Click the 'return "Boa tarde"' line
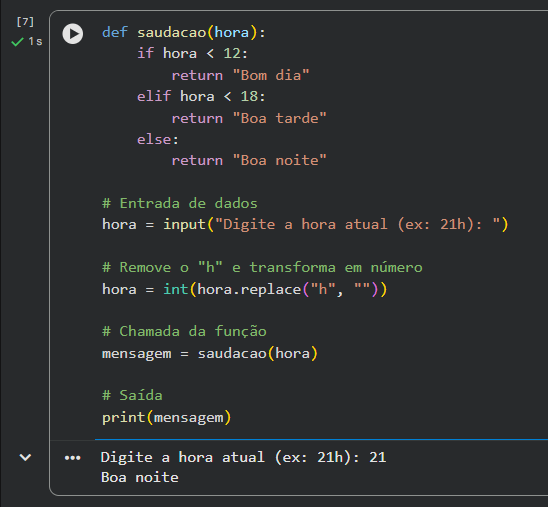Viewport: 548px width, 507px height. pyautogui.click(x=249, y=118)
